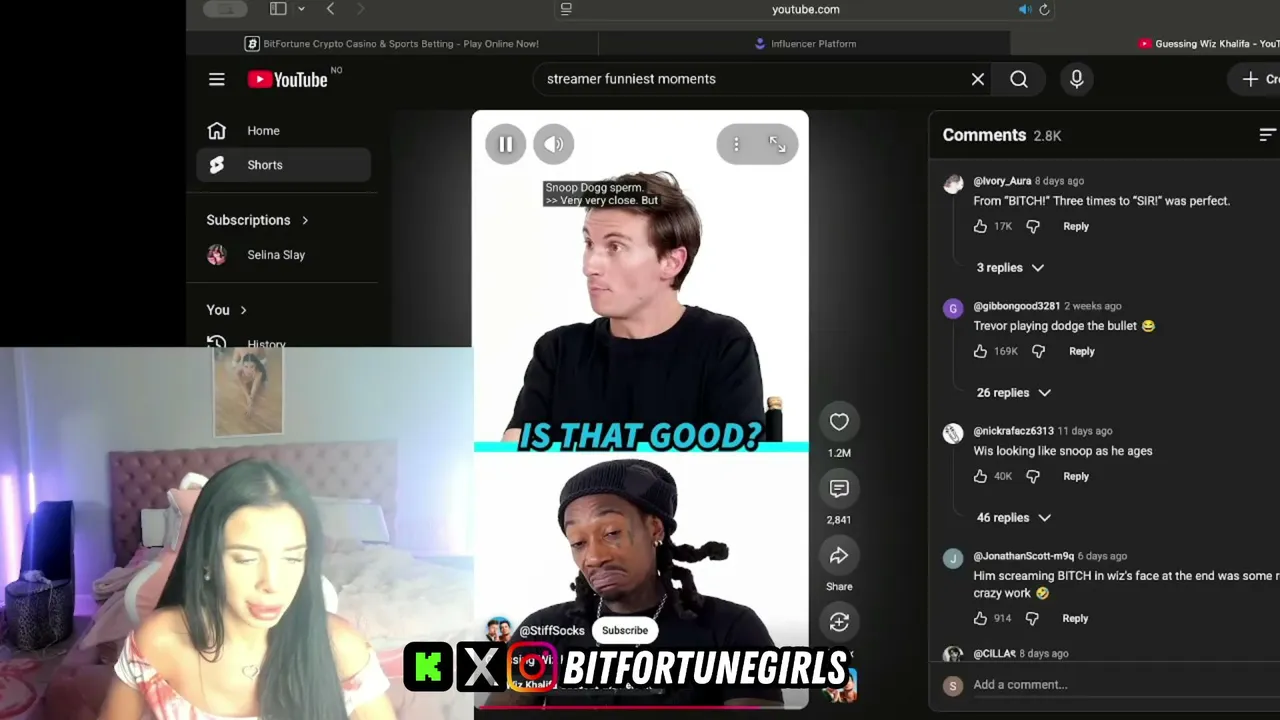Screen dimensions: 1280x720
Task: Open @nickrafacz6313's profile from the username
Action: (1013, 431)
